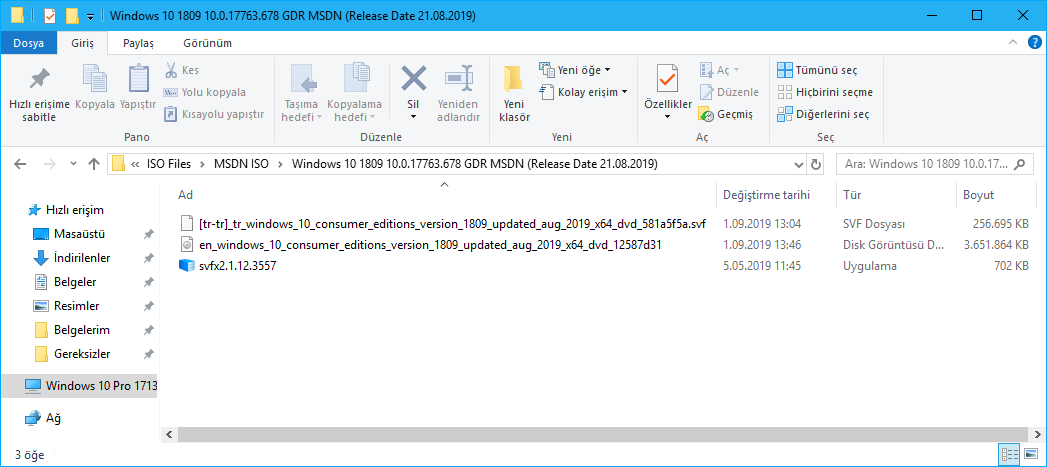Click Kısayolu yapıştır
The image size is (1047, 467).
214,114
